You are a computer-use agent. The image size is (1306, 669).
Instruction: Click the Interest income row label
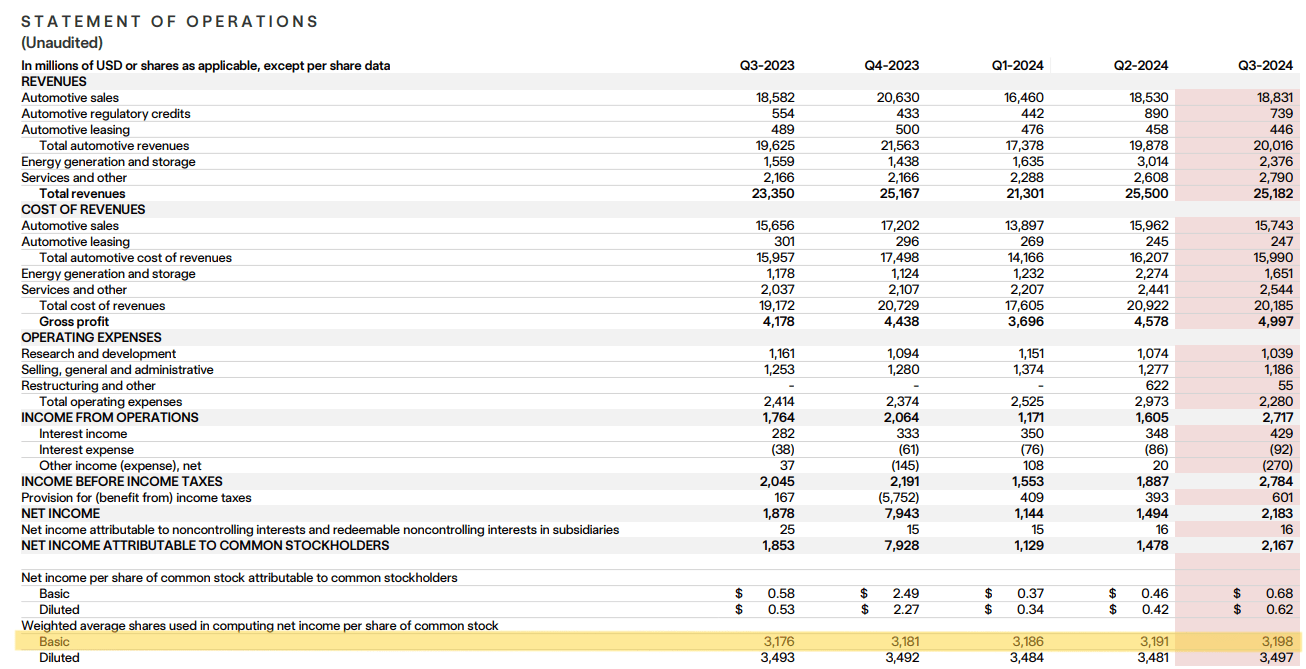click(x=83, y=434)
